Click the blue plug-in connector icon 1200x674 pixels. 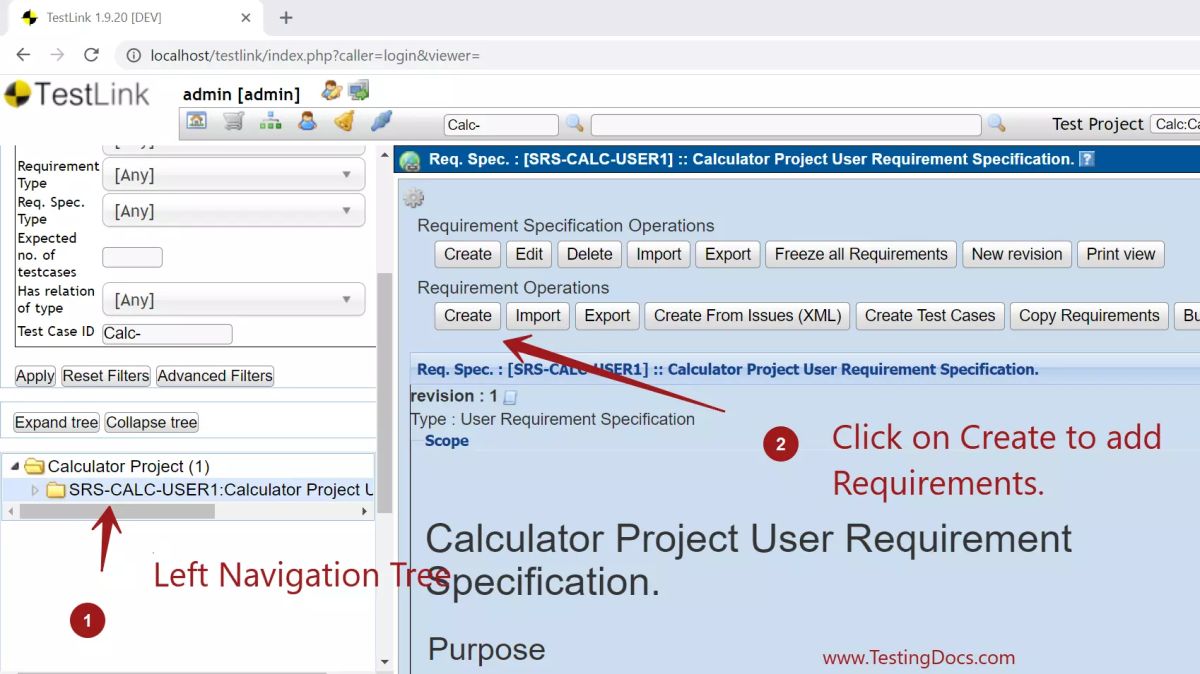click(381, 122)
